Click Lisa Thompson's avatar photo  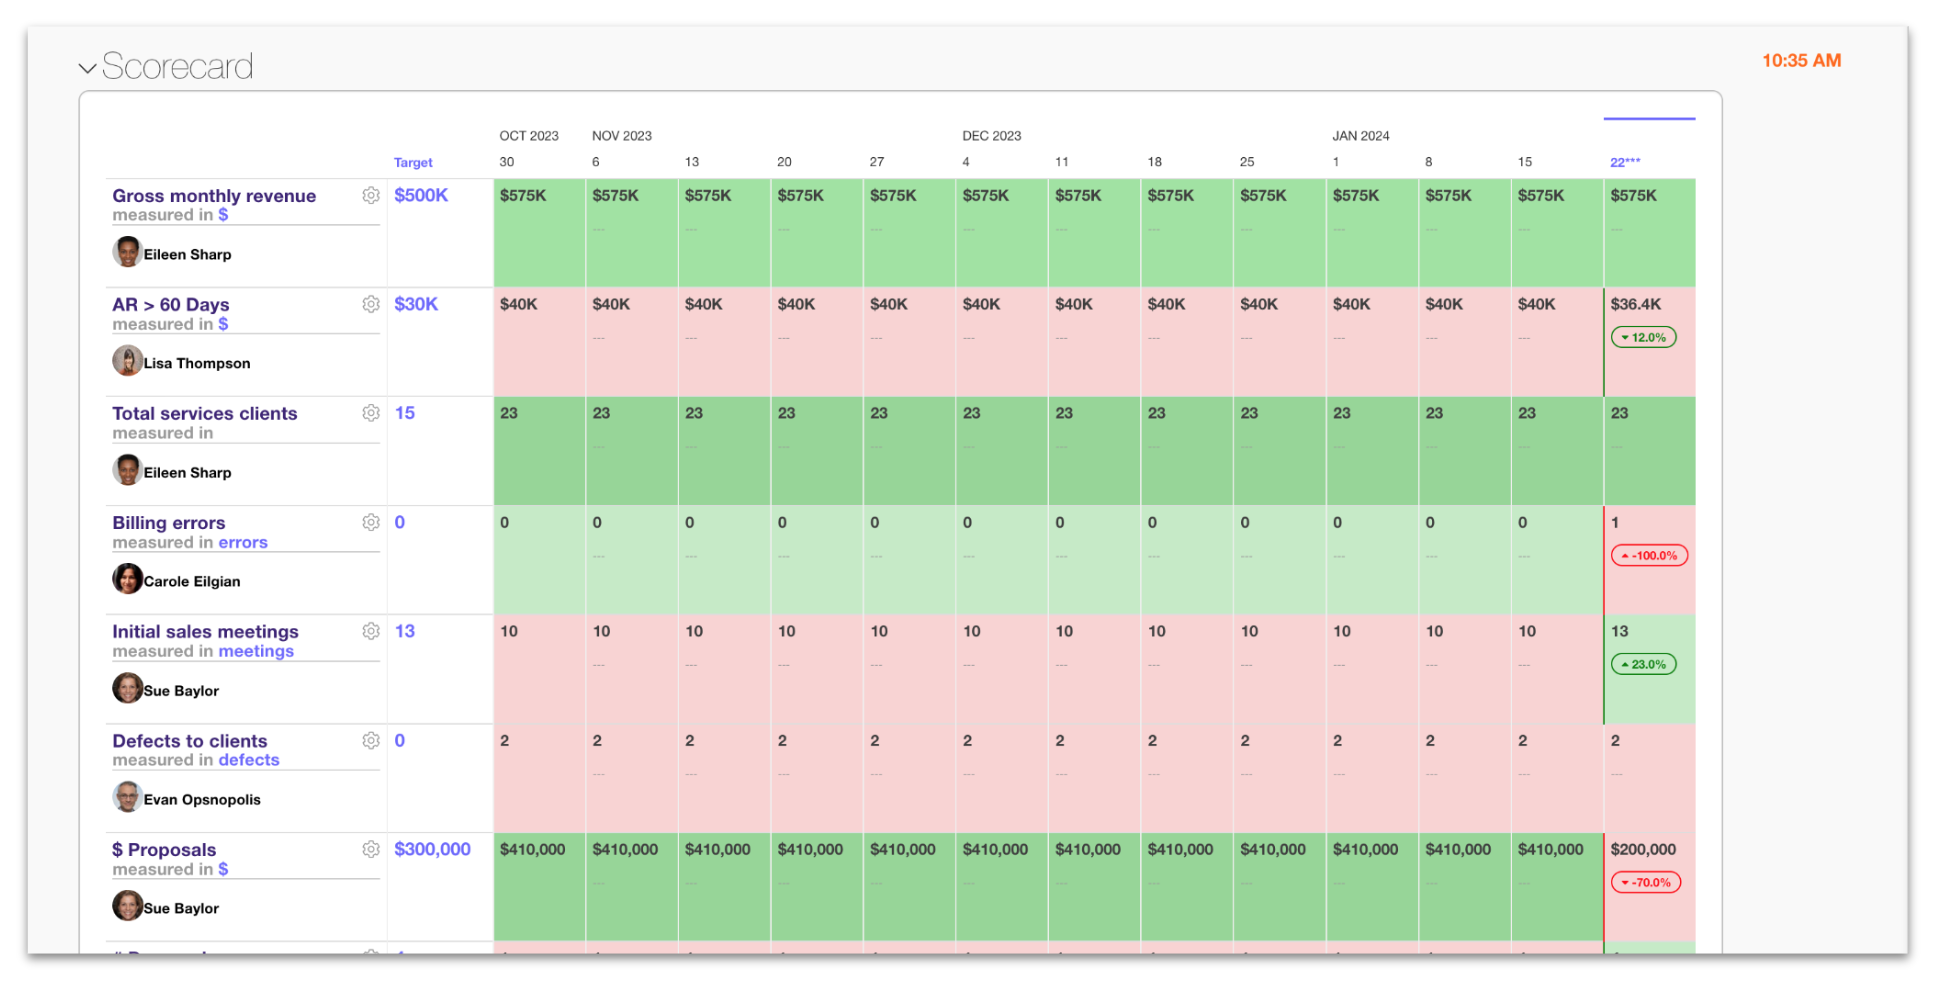click(x=127, y=361)
